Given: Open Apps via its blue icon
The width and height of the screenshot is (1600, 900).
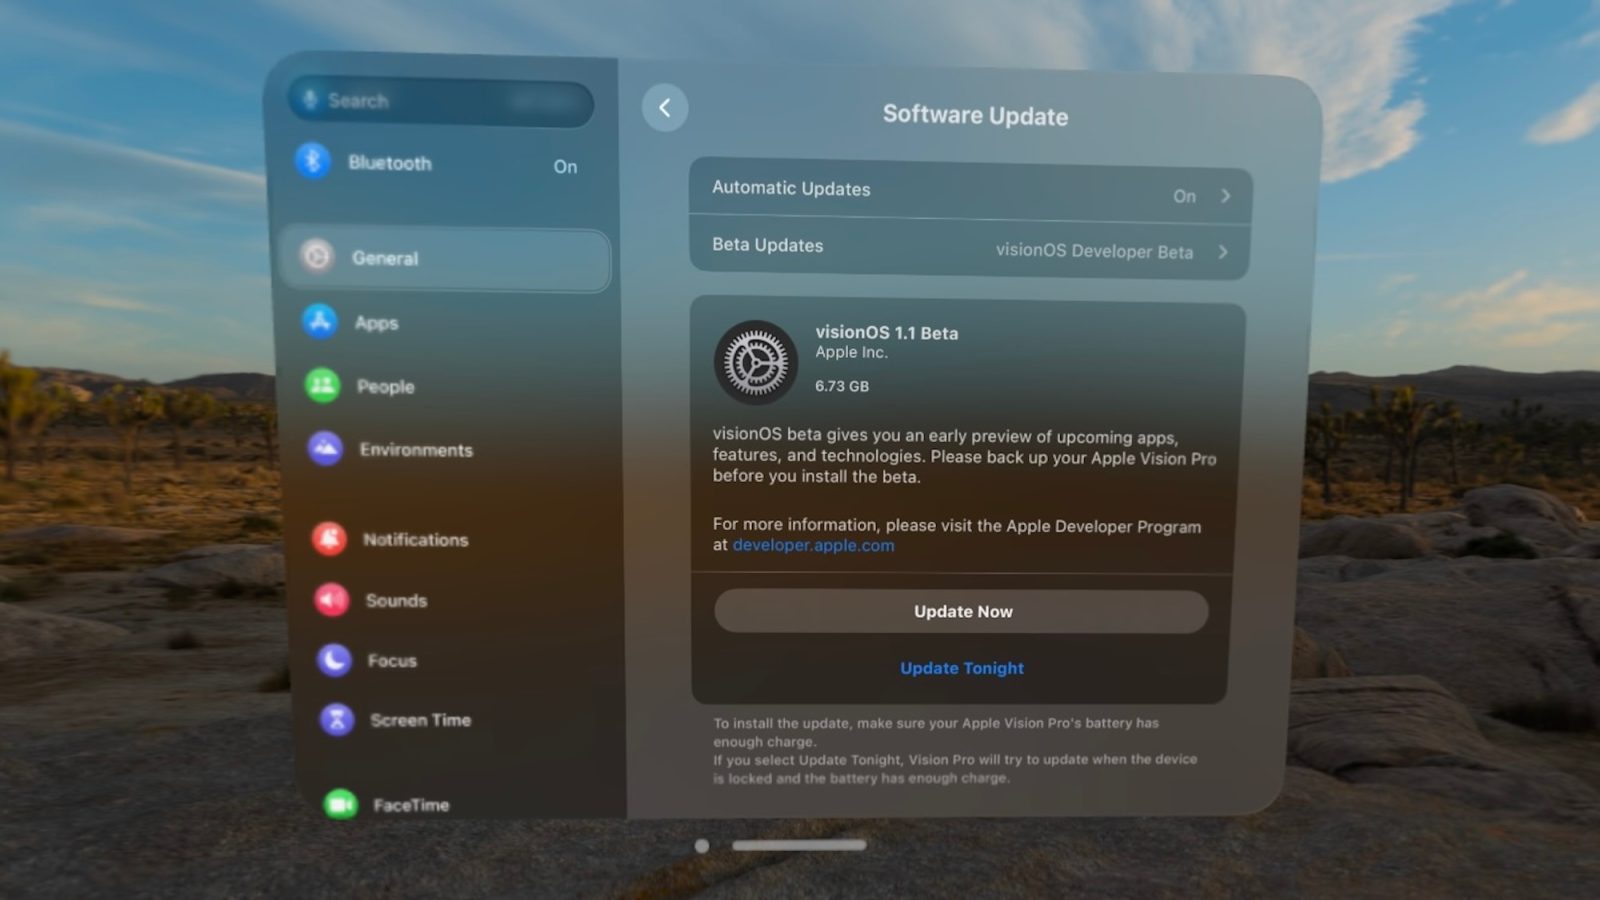Looking at the screenshot, I should pyautogui.click(x=320, y=322).
